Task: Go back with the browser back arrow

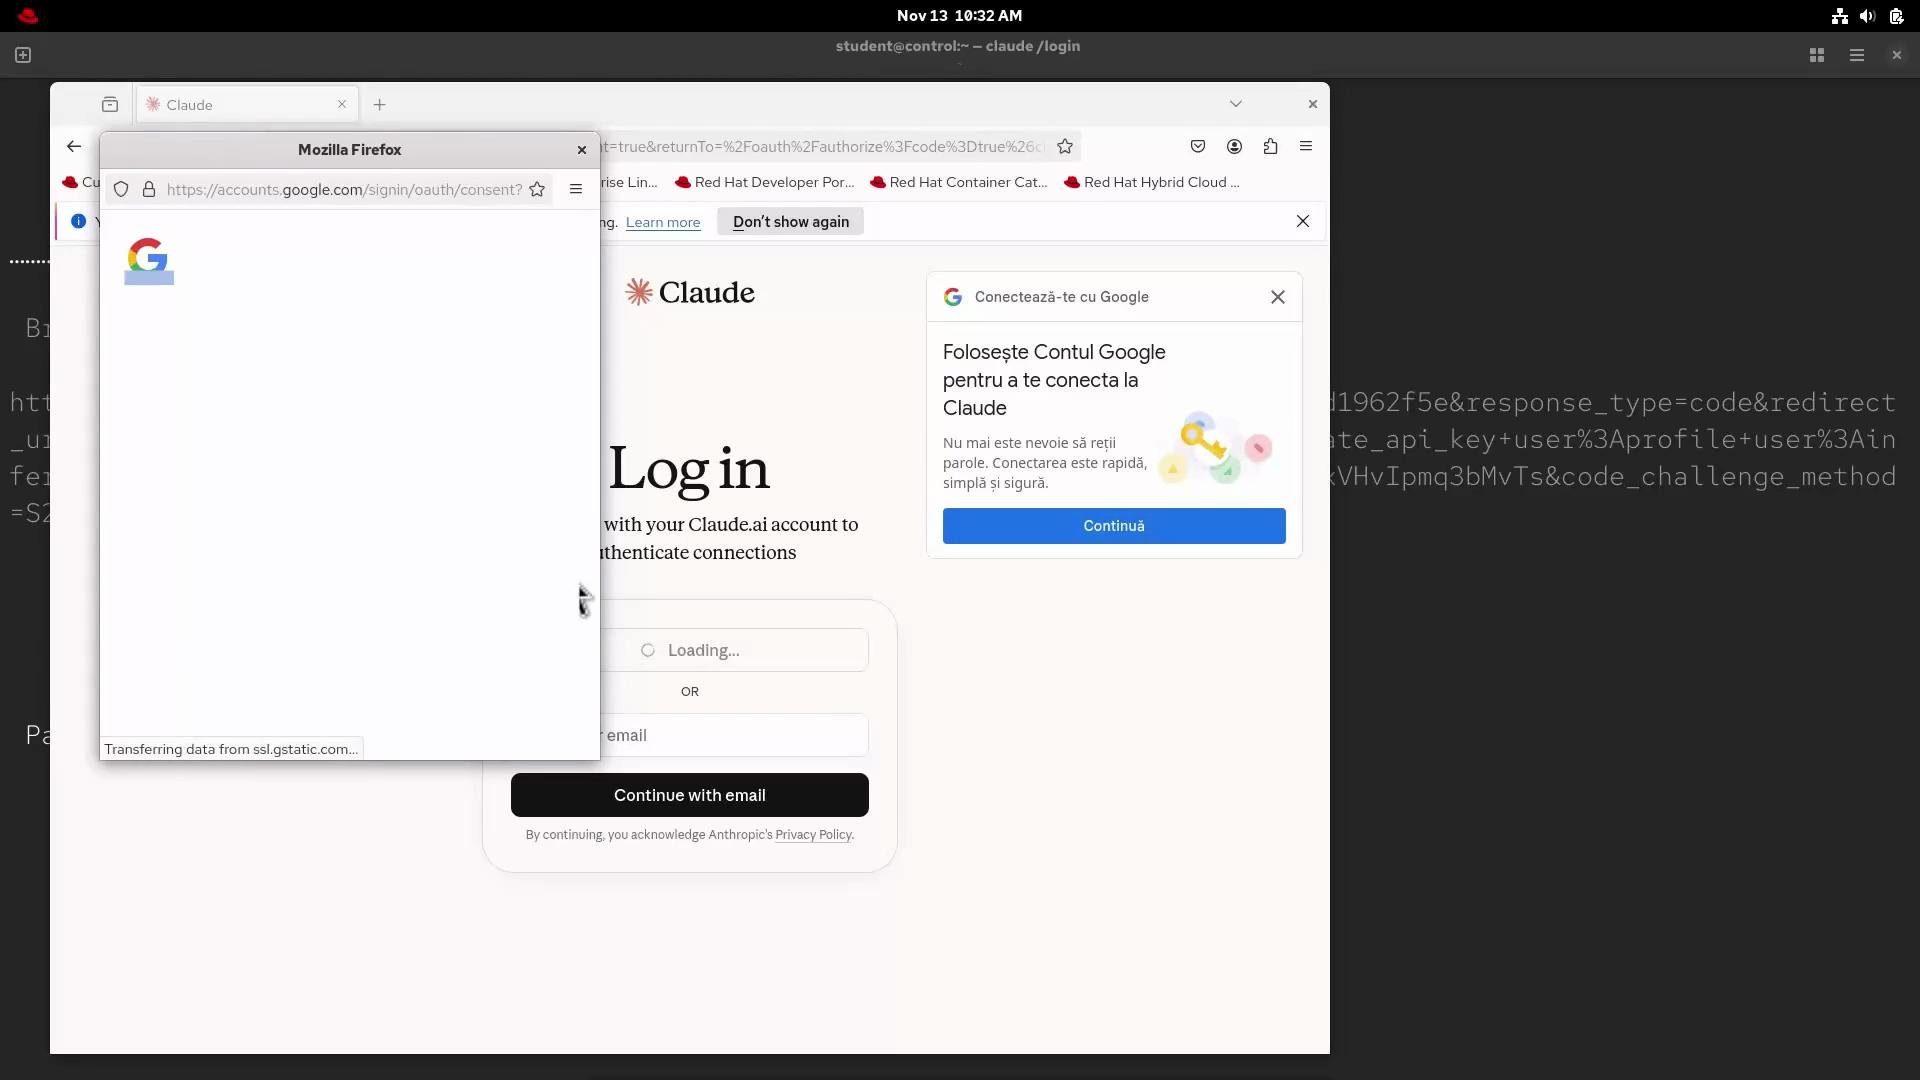Action: [74, 146]
